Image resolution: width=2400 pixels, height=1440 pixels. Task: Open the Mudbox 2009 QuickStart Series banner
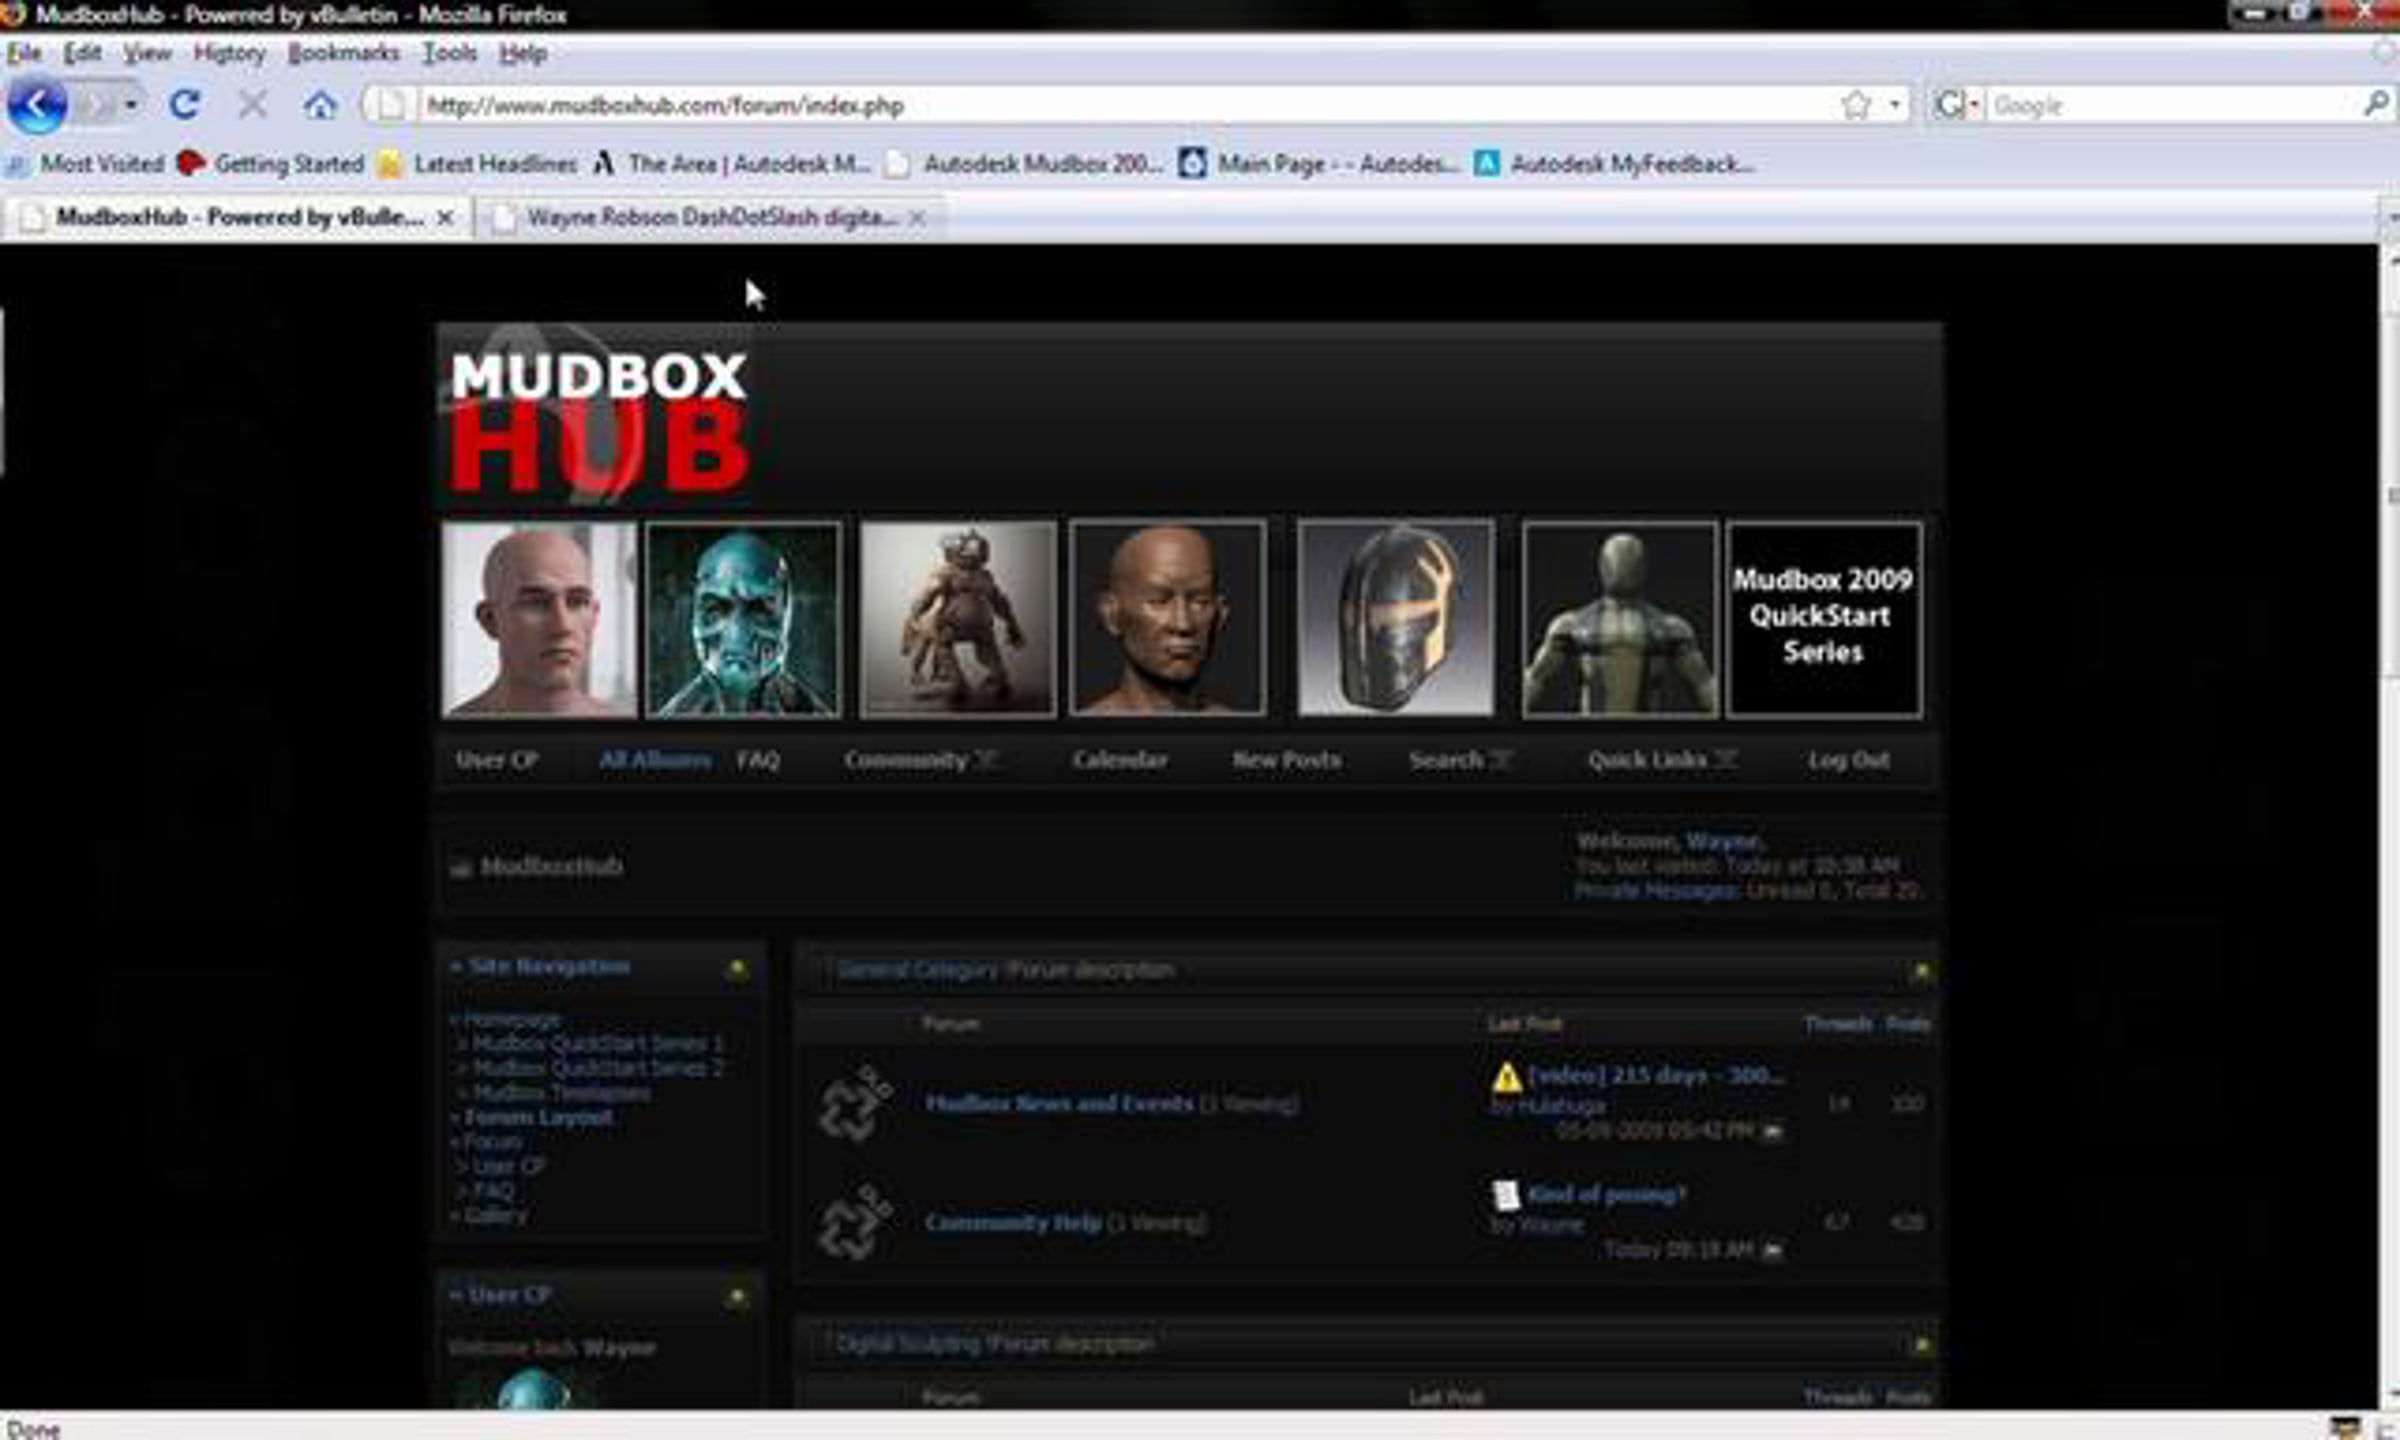click(x=1824, y=619)
